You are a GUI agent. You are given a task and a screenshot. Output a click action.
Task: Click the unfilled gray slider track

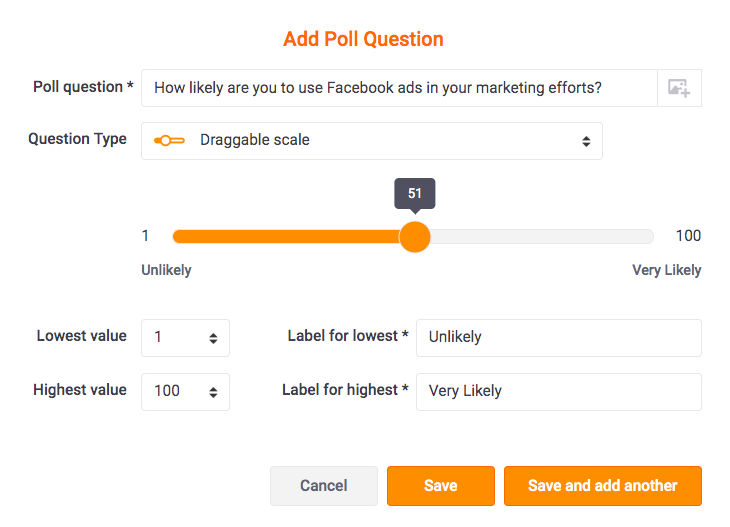point(542,236)
